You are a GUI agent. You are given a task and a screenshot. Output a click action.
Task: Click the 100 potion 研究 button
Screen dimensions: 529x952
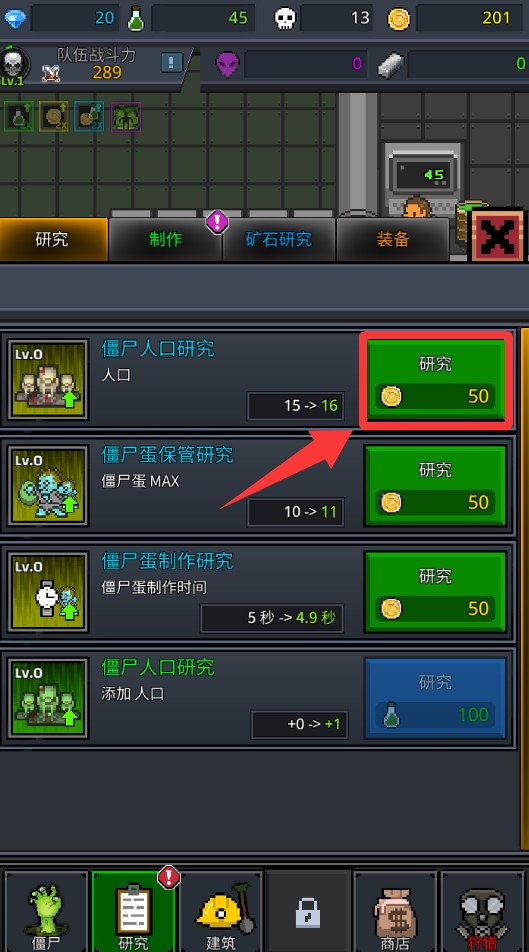[x=435, y=698]
